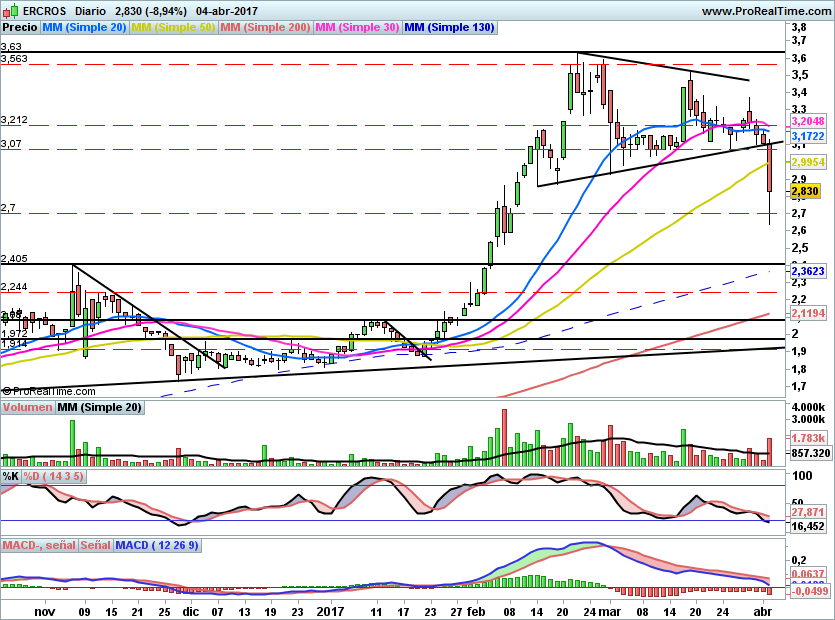The height and width of the screenshot is (620, 835).
Task: Click the yellow 2,830 current price tag
Action: tap(805, 191)
